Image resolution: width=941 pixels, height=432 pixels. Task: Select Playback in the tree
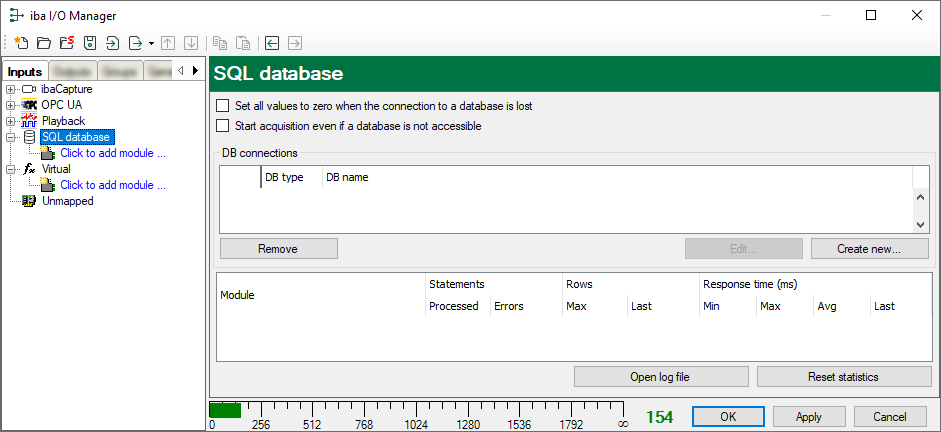point(63,121)
